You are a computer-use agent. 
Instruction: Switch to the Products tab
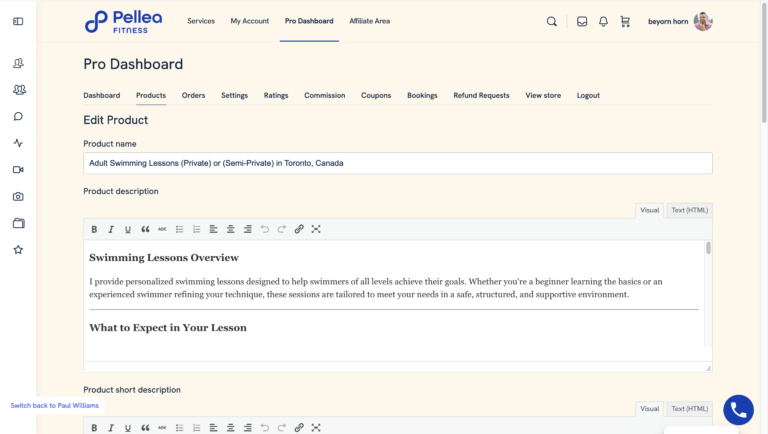pos(151,96)
